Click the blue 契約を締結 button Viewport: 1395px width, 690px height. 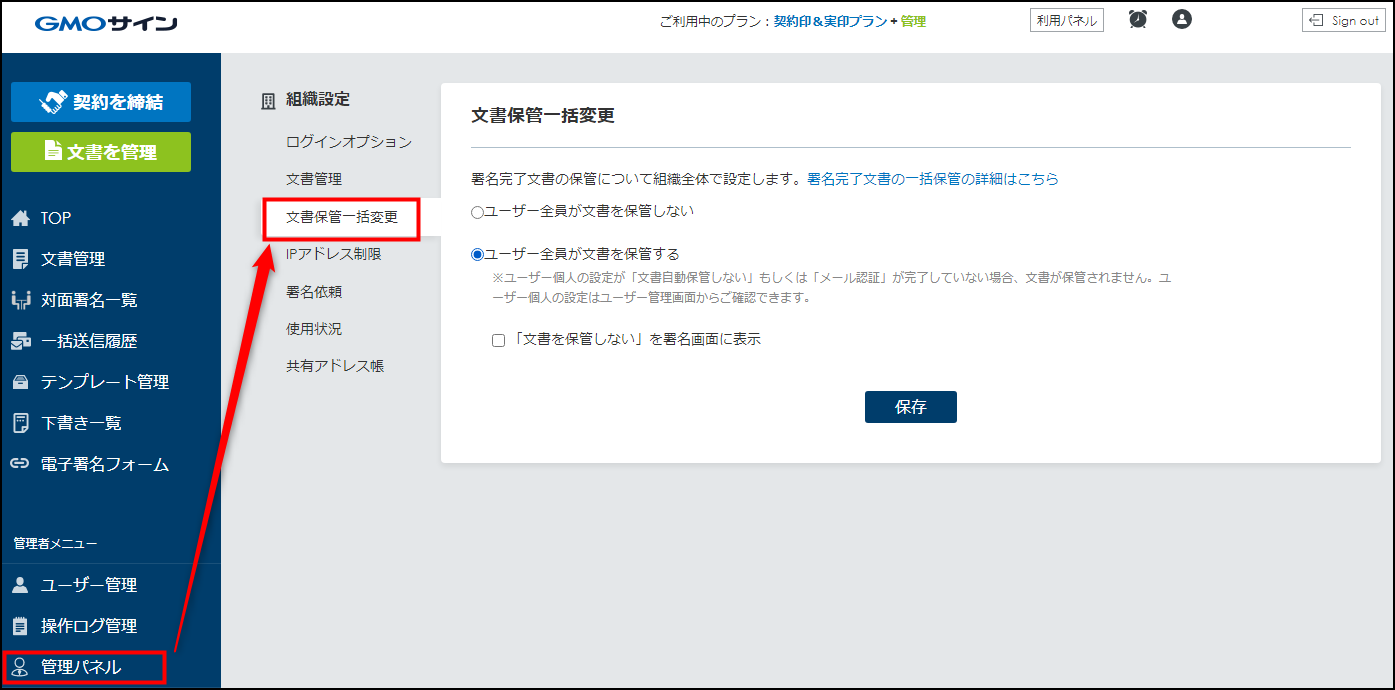[101, 102]
